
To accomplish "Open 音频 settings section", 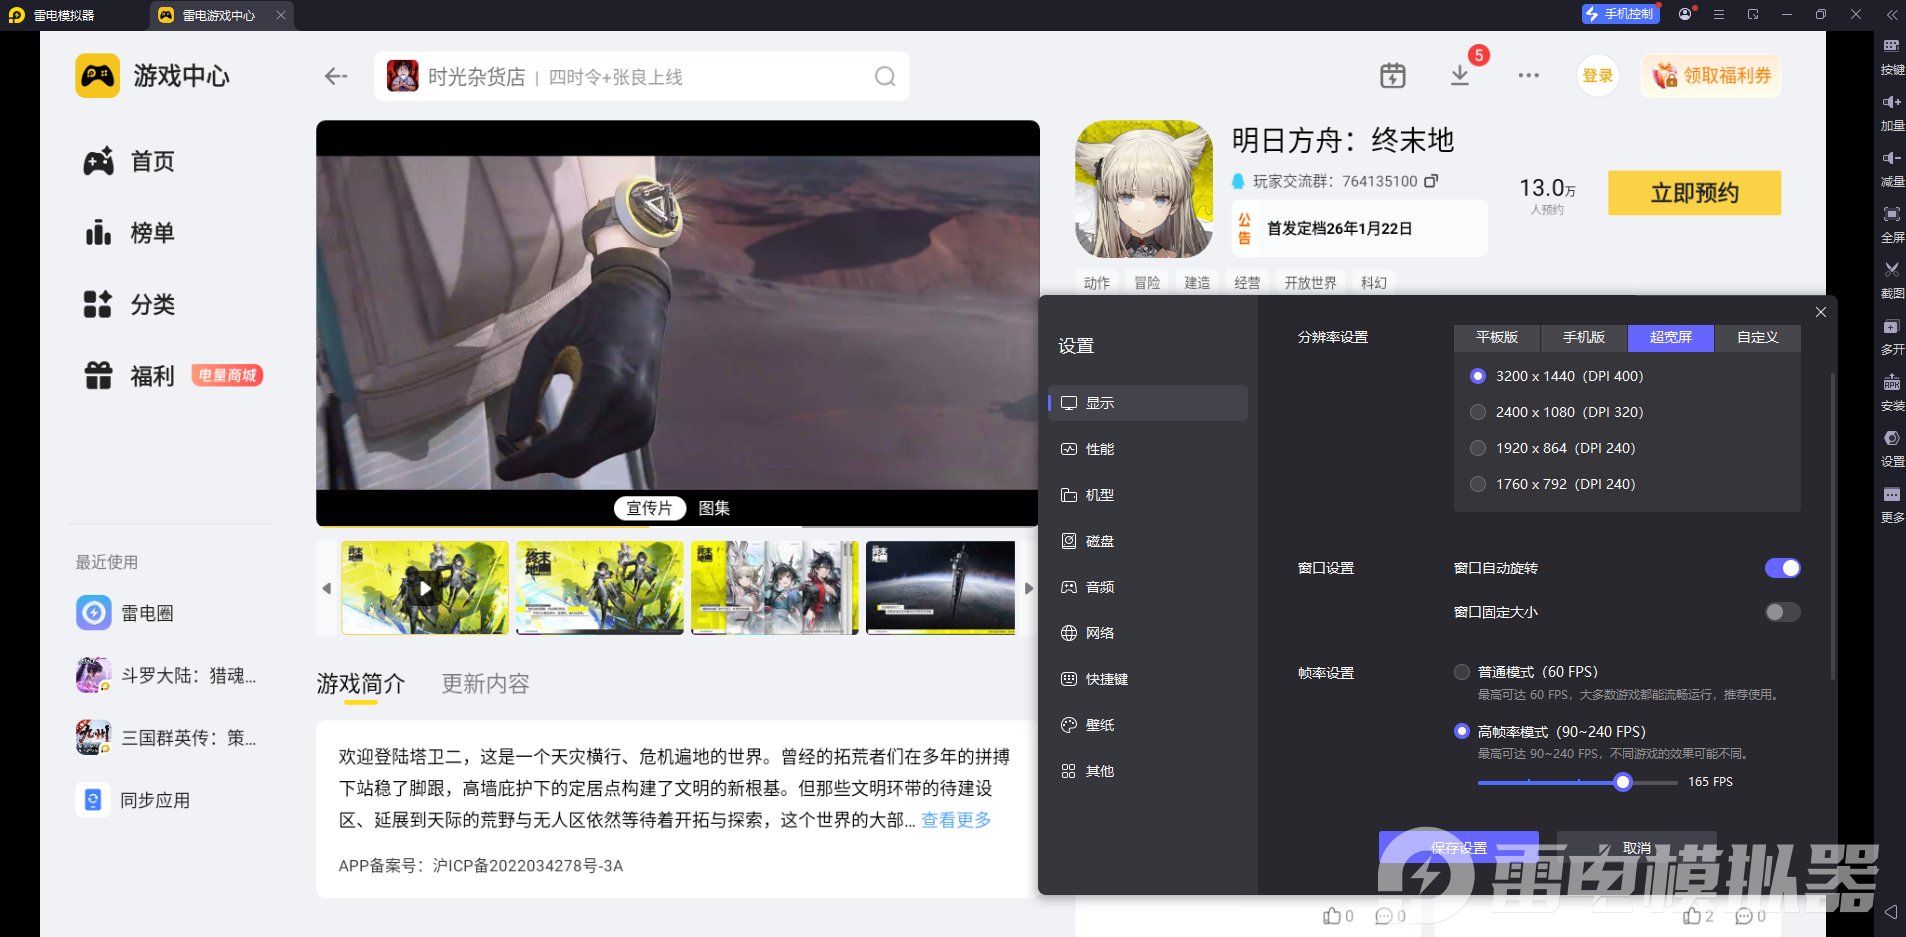I will (1148, 587).
